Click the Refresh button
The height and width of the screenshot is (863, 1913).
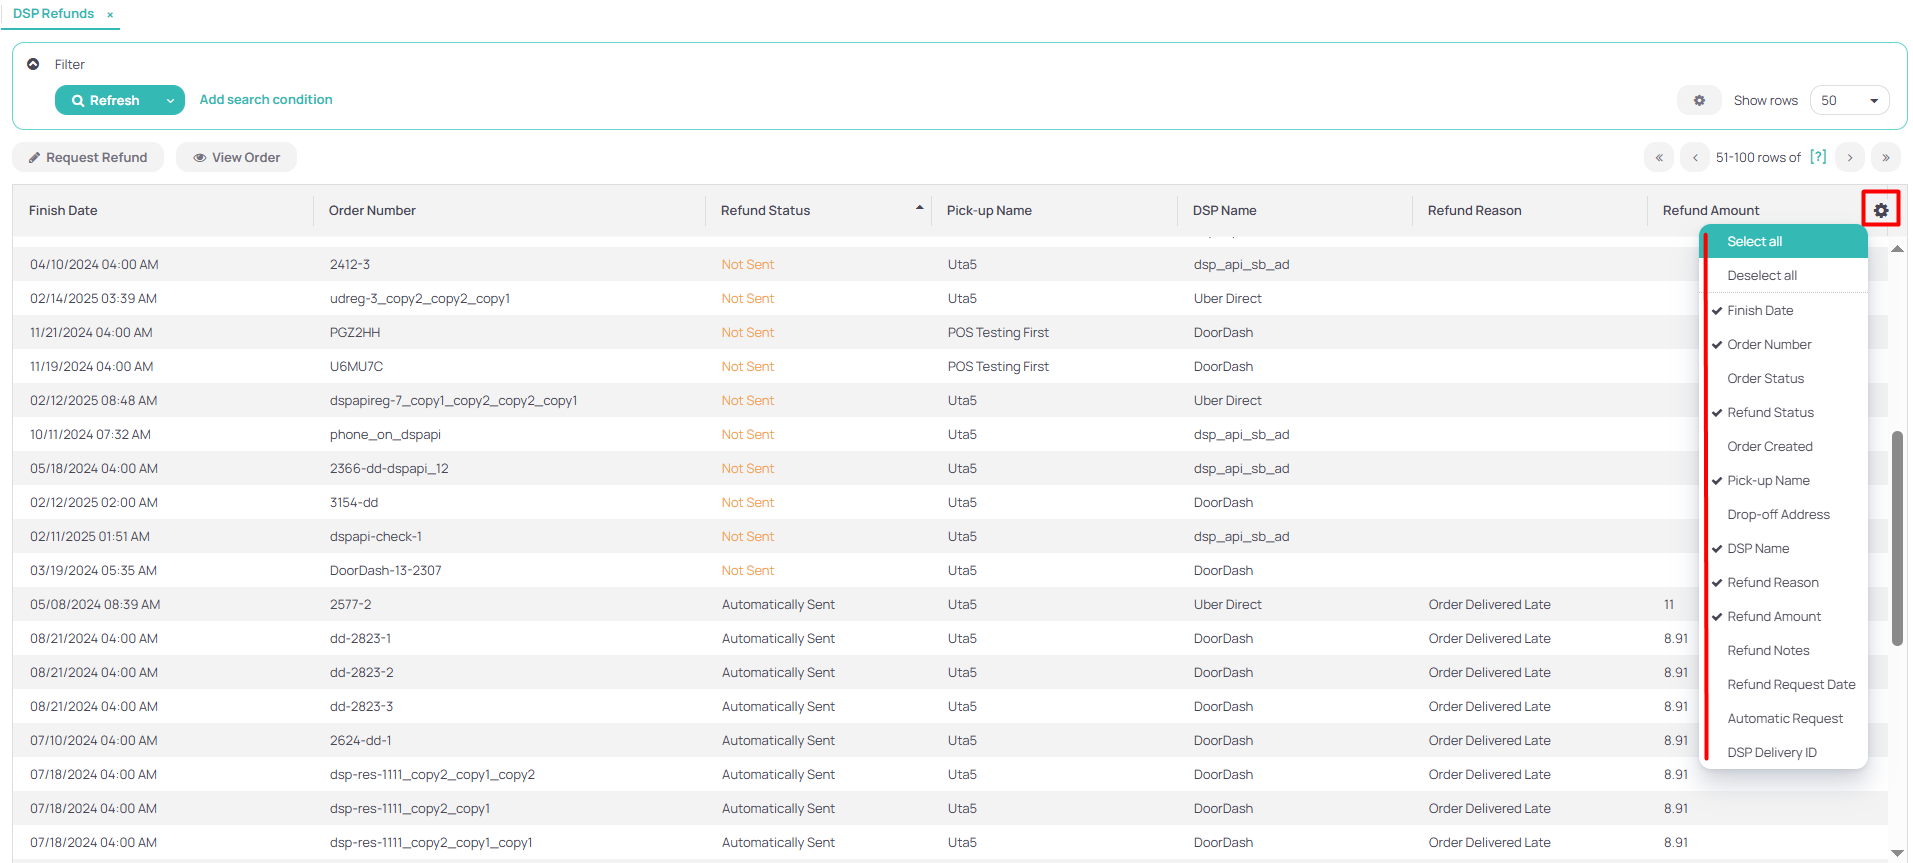[107, 100]
